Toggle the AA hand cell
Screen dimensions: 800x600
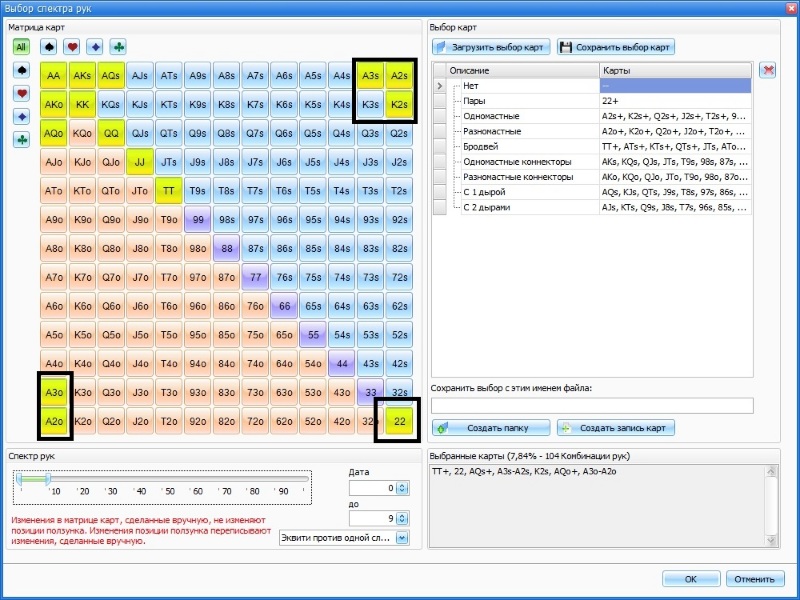(54, 76)
